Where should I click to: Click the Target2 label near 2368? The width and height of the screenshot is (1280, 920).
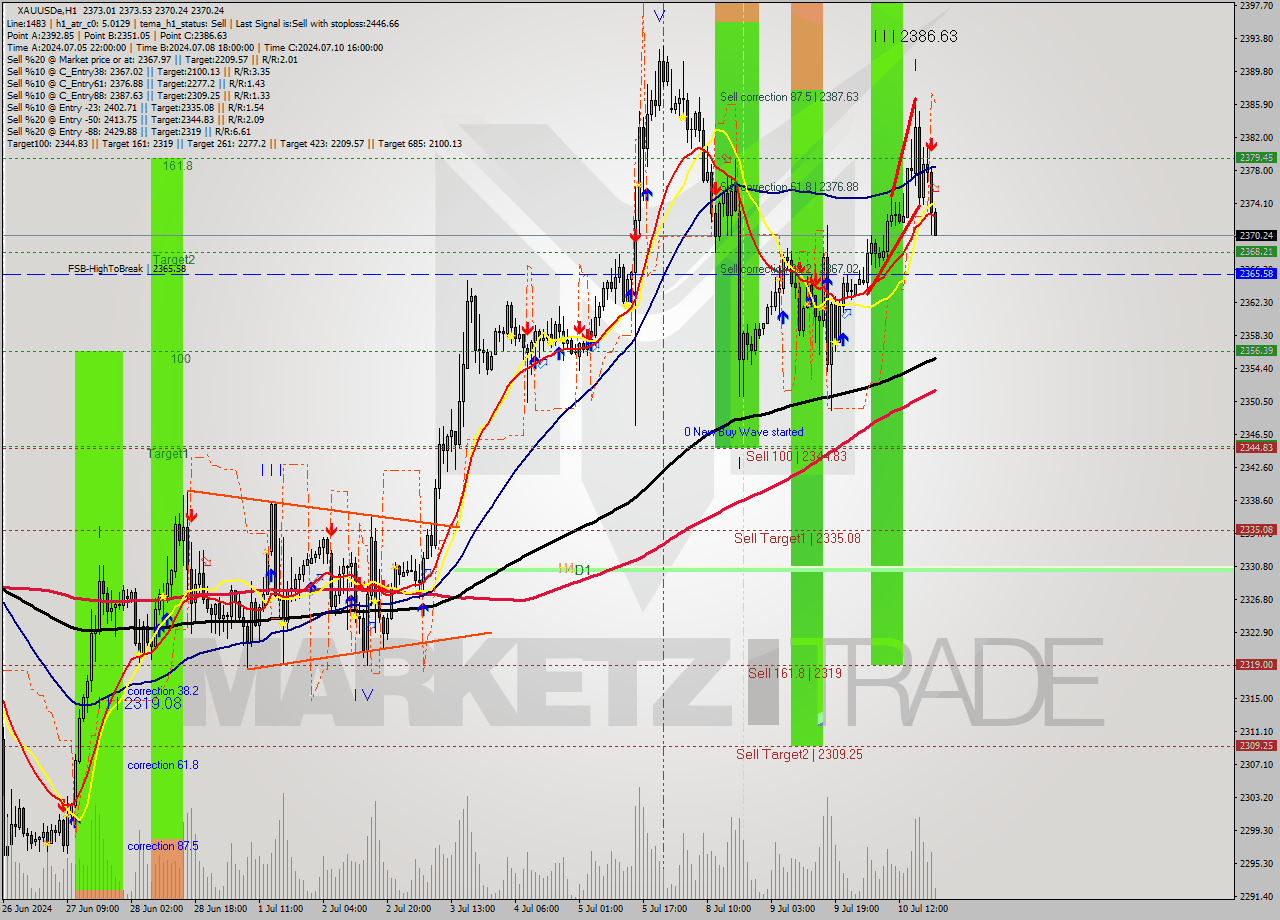point(174,260)
